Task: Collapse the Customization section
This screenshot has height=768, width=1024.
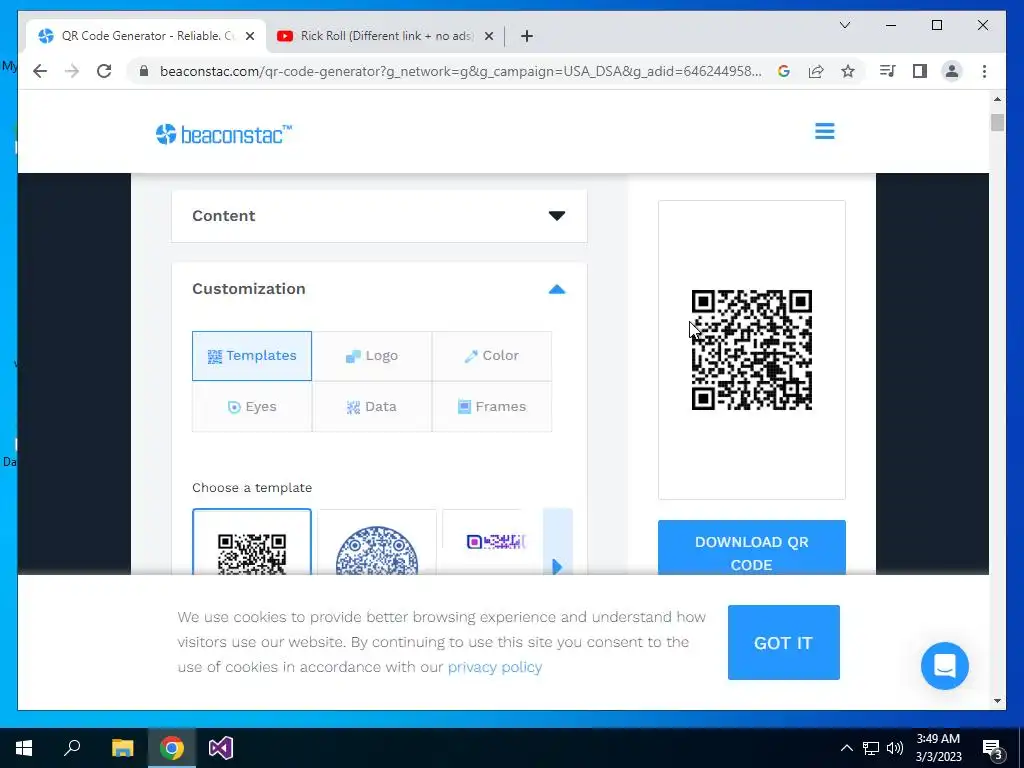Action: click(x=556, y=289)
